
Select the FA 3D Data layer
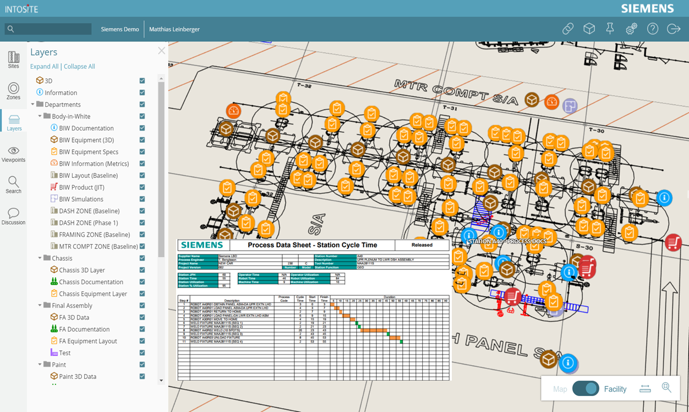[74, 318]
